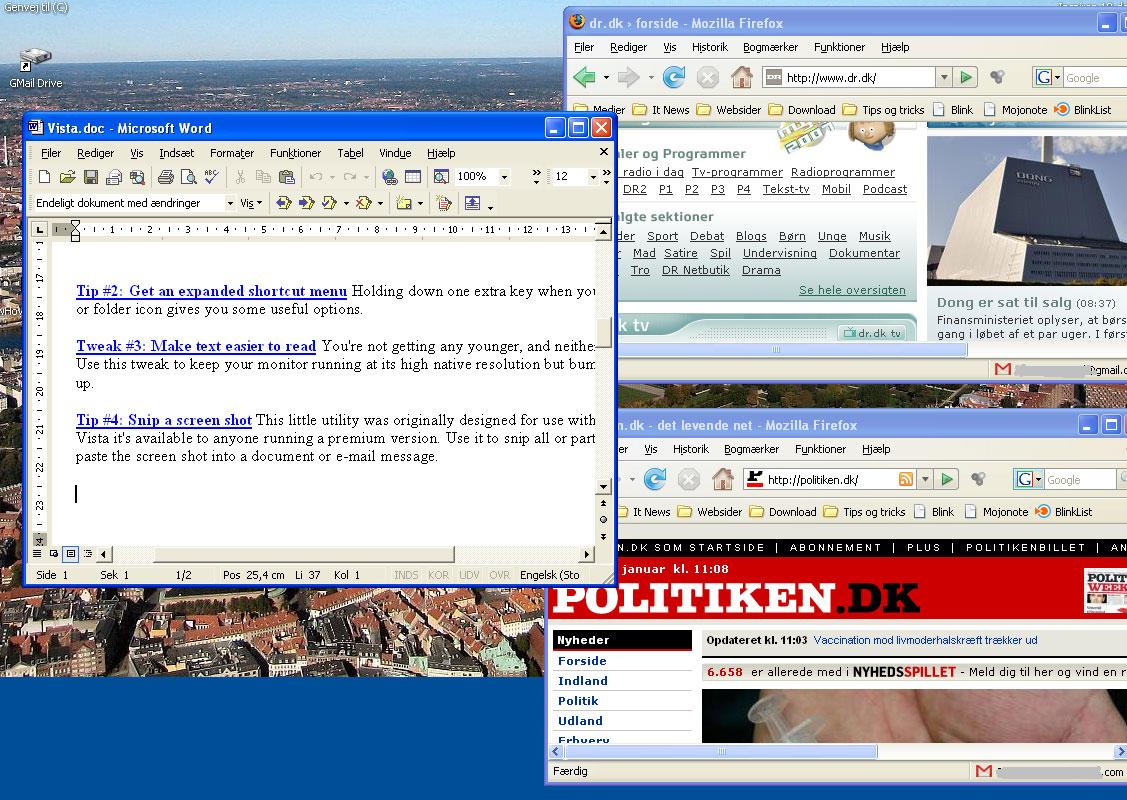Click Accept Change checkmark icon

pos(330,203)
